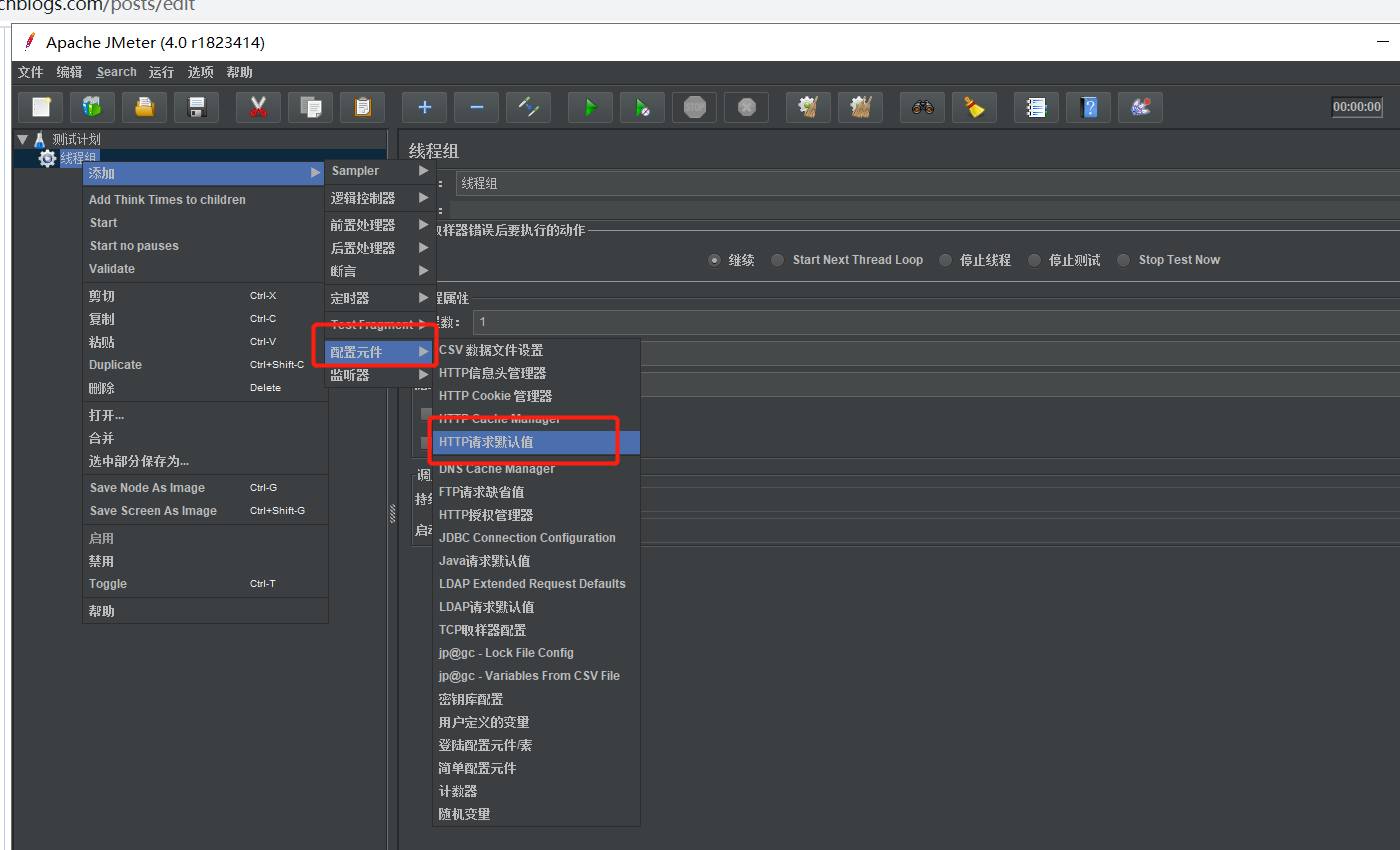Choose Save Node As Image entry

click(x=205, y=488)
